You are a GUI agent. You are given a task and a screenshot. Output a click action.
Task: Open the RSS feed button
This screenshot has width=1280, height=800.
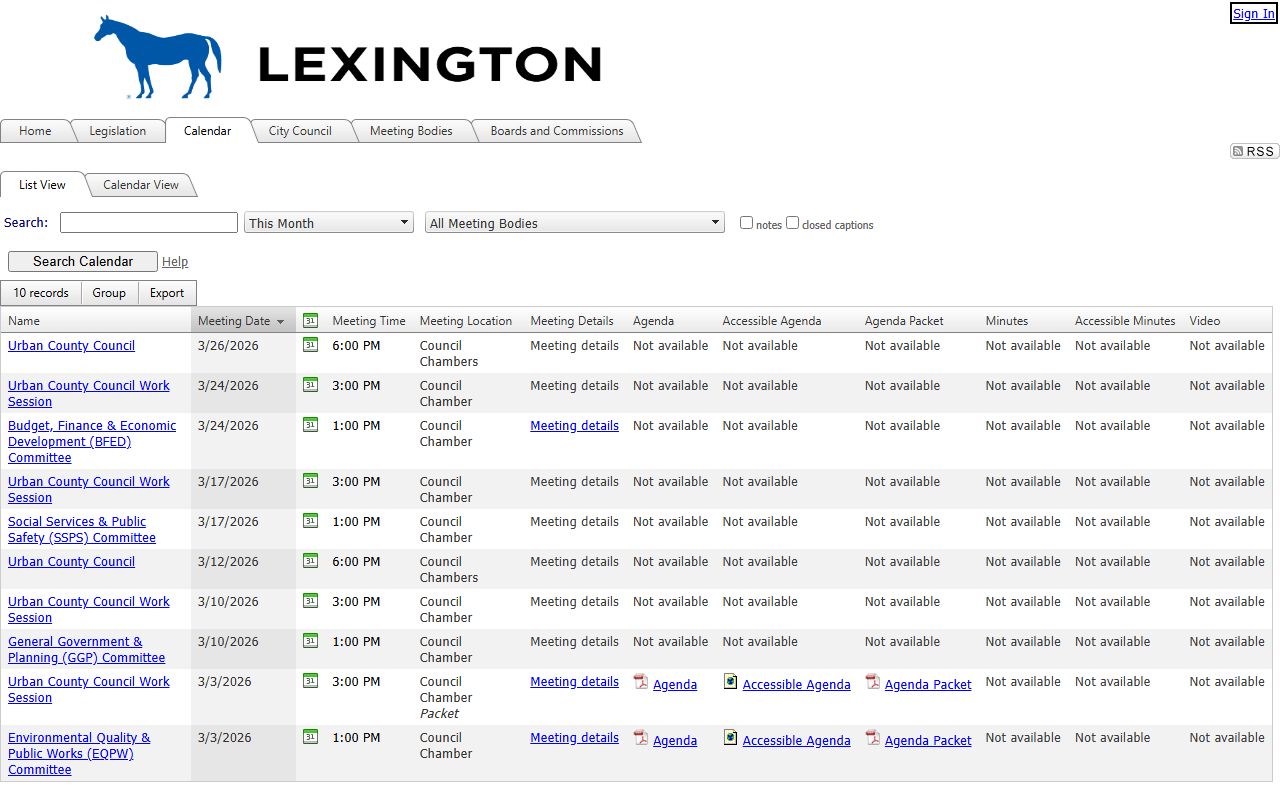click(1254, 151)
